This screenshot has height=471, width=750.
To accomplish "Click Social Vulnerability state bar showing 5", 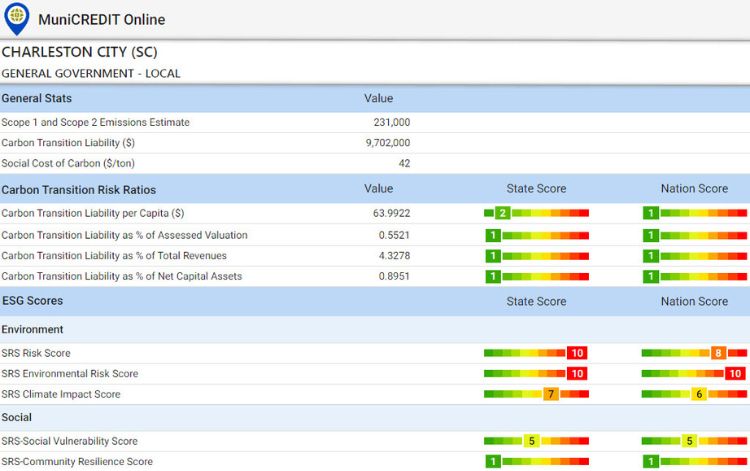I will 536,441.
